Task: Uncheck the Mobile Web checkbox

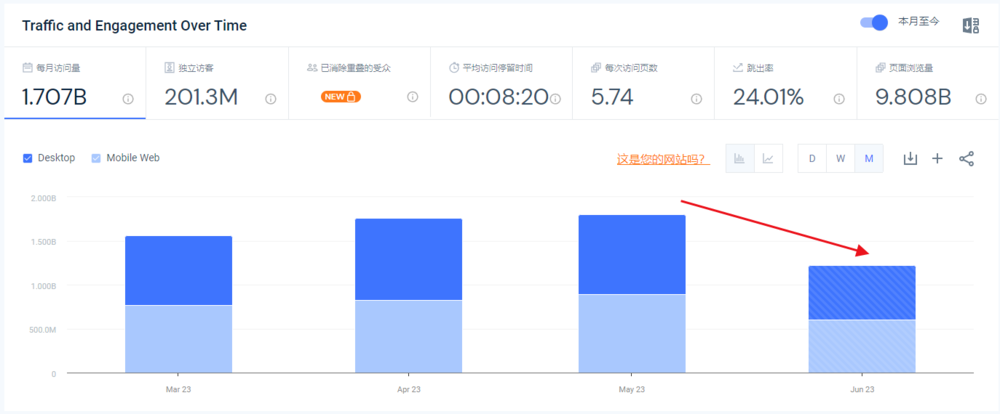Action: pyautogui.click(x=97, y=158)
